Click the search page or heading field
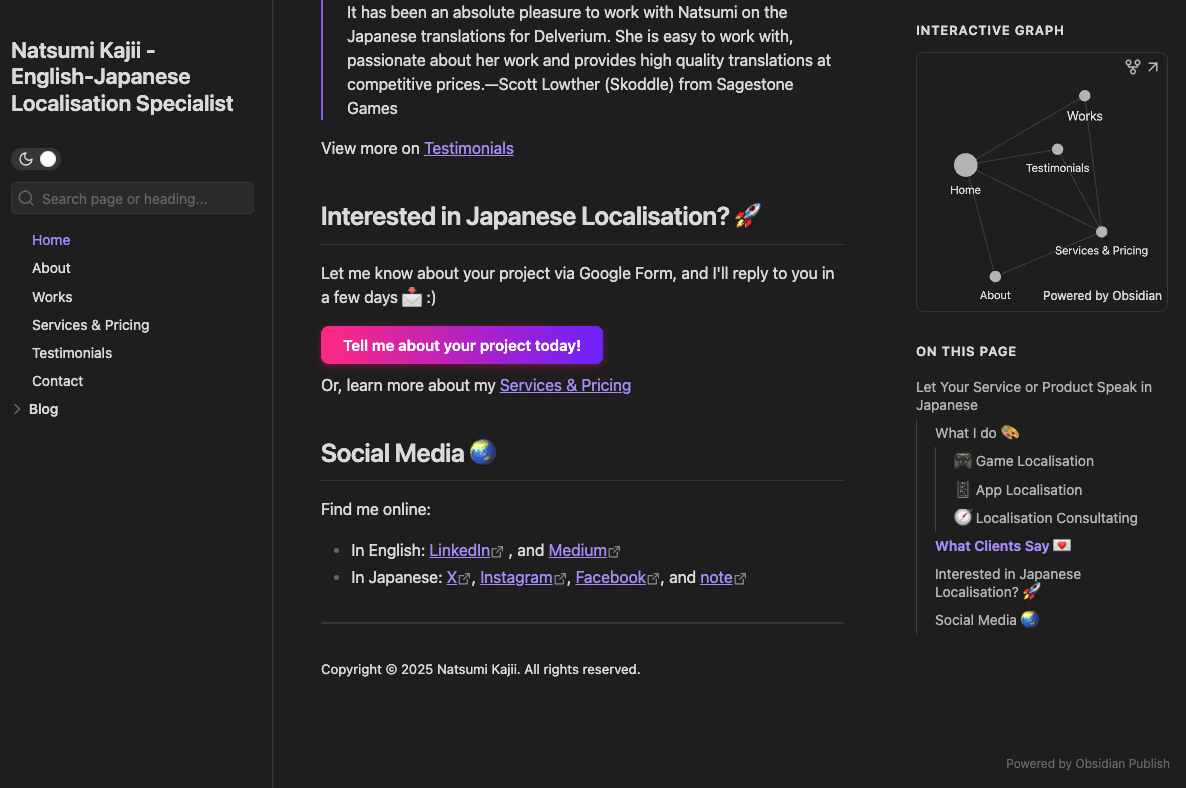Viewport: 1186px width, 788px height. coord(132,198)
